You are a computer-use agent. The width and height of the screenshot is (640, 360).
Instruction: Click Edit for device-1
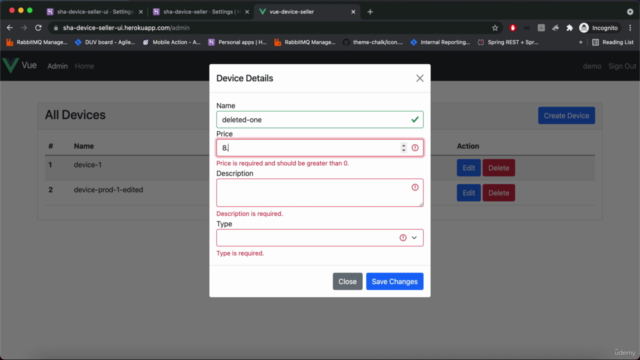469,168
